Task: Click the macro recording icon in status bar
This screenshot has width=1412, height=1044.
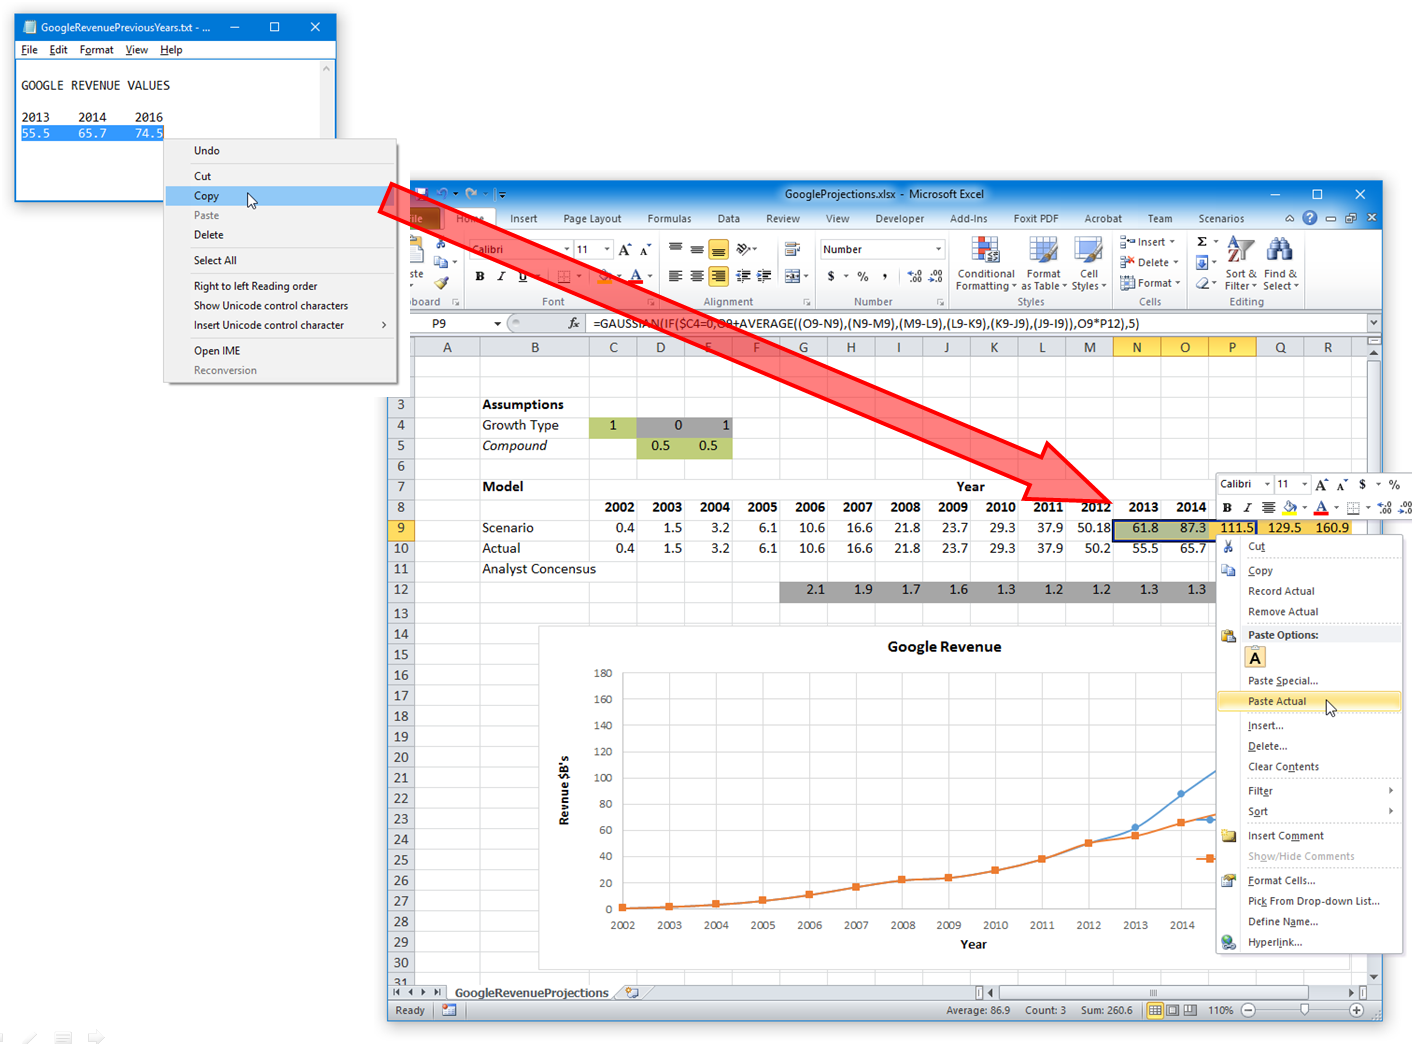Action: [449, 1010]
